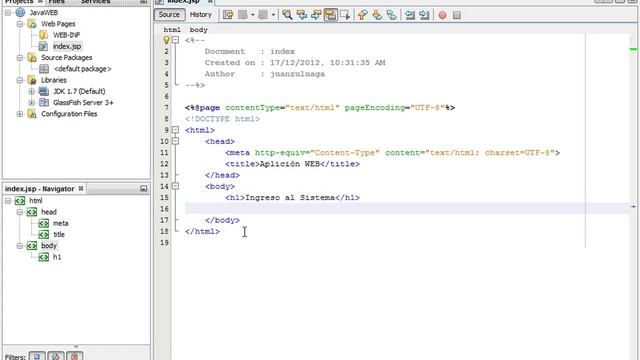
Task: Click Toggle Bookmark icon
Action: pyautogui.click(x=391, y=15)
